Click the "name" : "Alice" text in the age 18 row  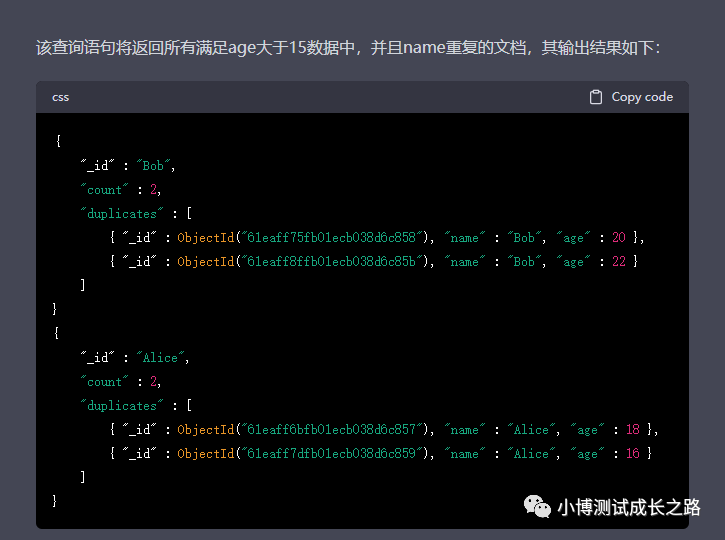pos(500,430)
